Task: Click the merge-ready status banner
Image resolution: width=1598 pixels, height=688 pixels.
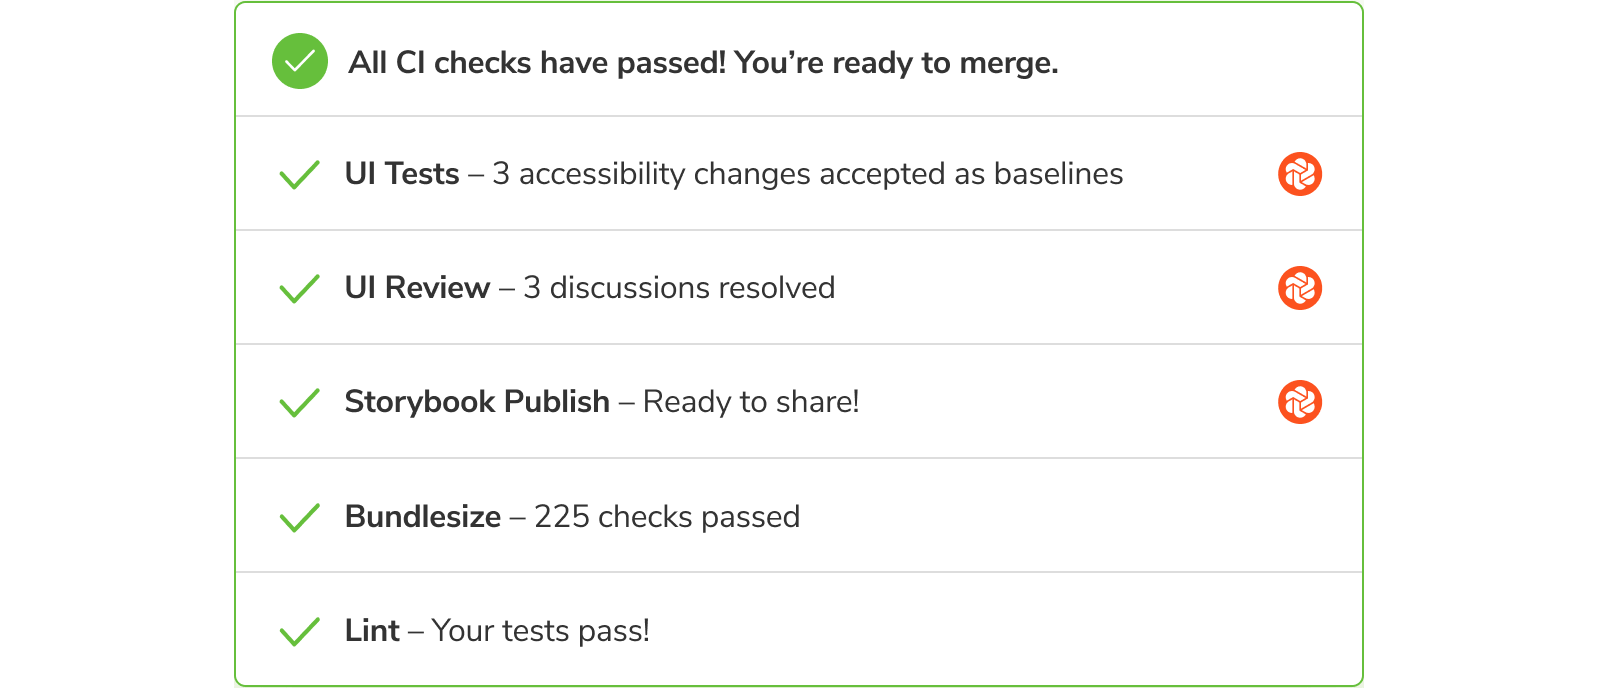Action: pyautogui.click(x=700, y=61)
